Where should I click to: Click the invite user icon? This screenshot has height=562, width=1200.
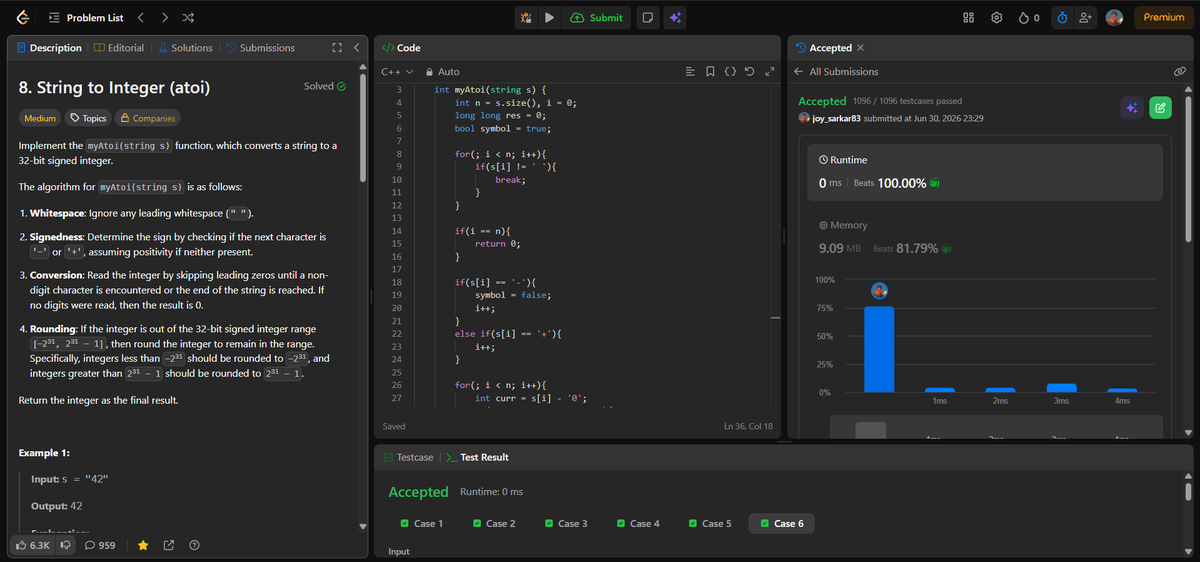pyautogui.click(x=1084, y=17)
